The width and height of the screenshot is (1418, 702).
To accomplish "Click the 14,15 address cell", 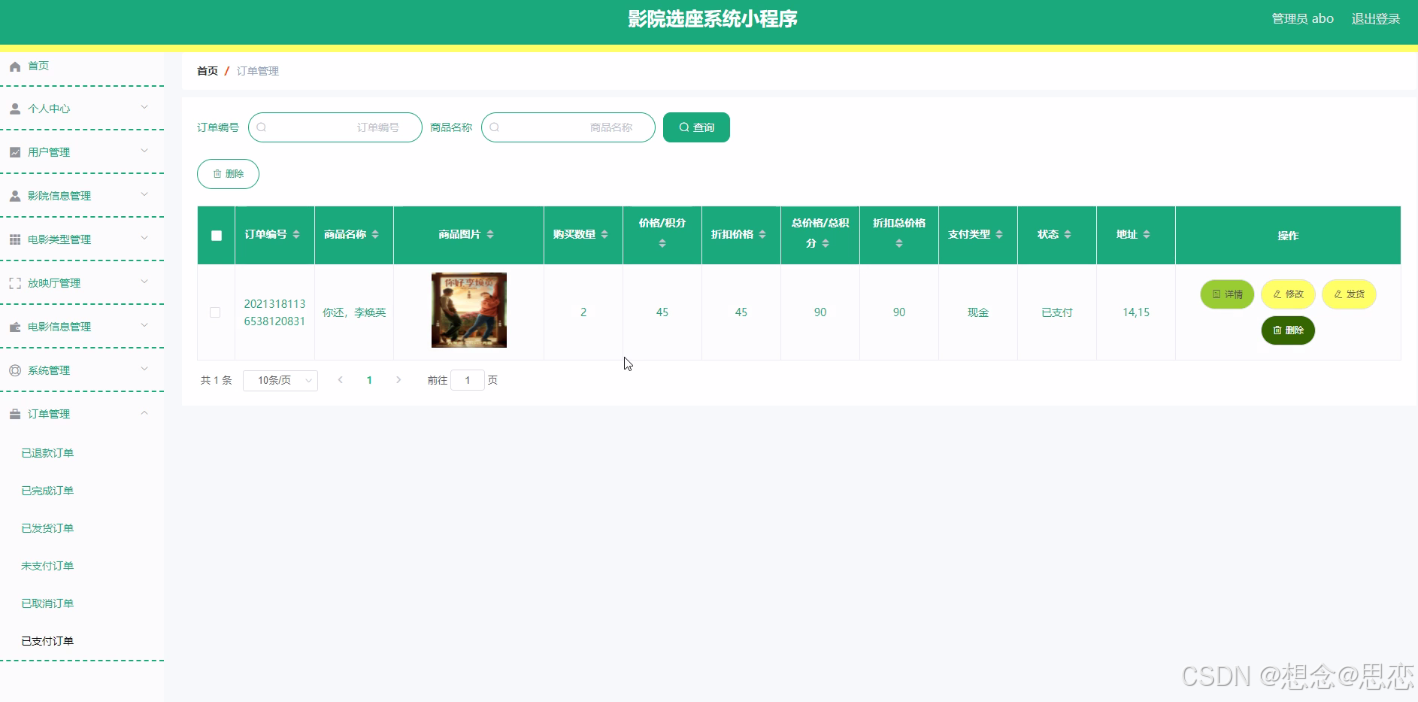I will 1136,313.
